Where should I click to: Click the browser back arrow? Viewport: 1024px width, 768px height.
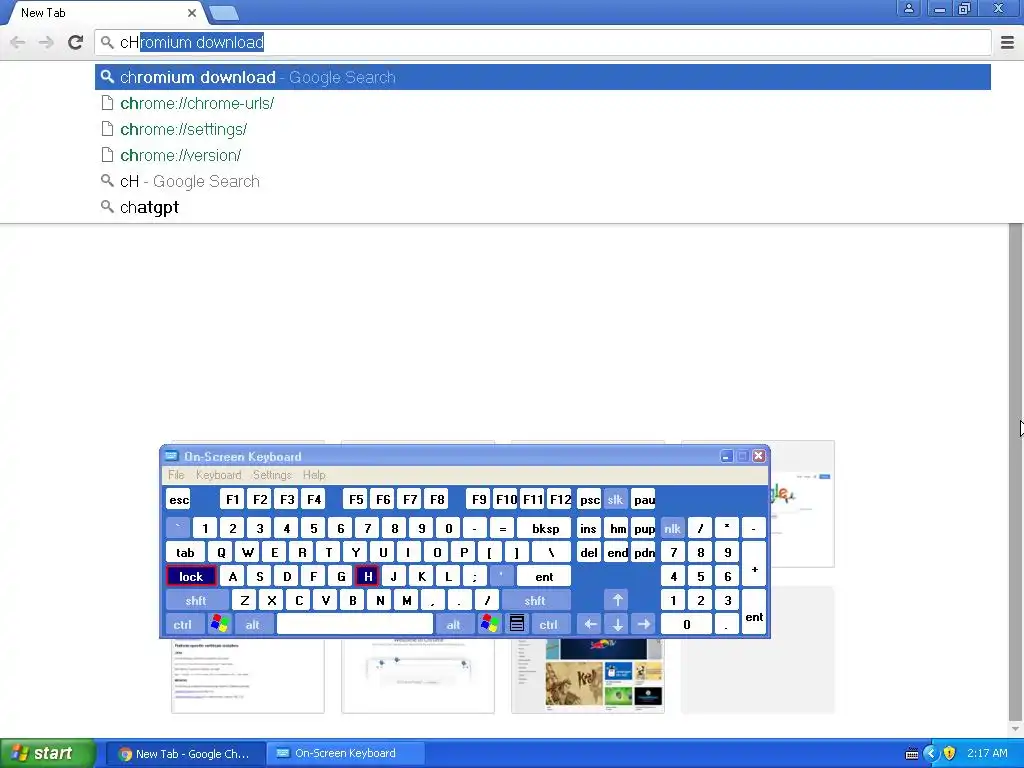pos(18,42)
